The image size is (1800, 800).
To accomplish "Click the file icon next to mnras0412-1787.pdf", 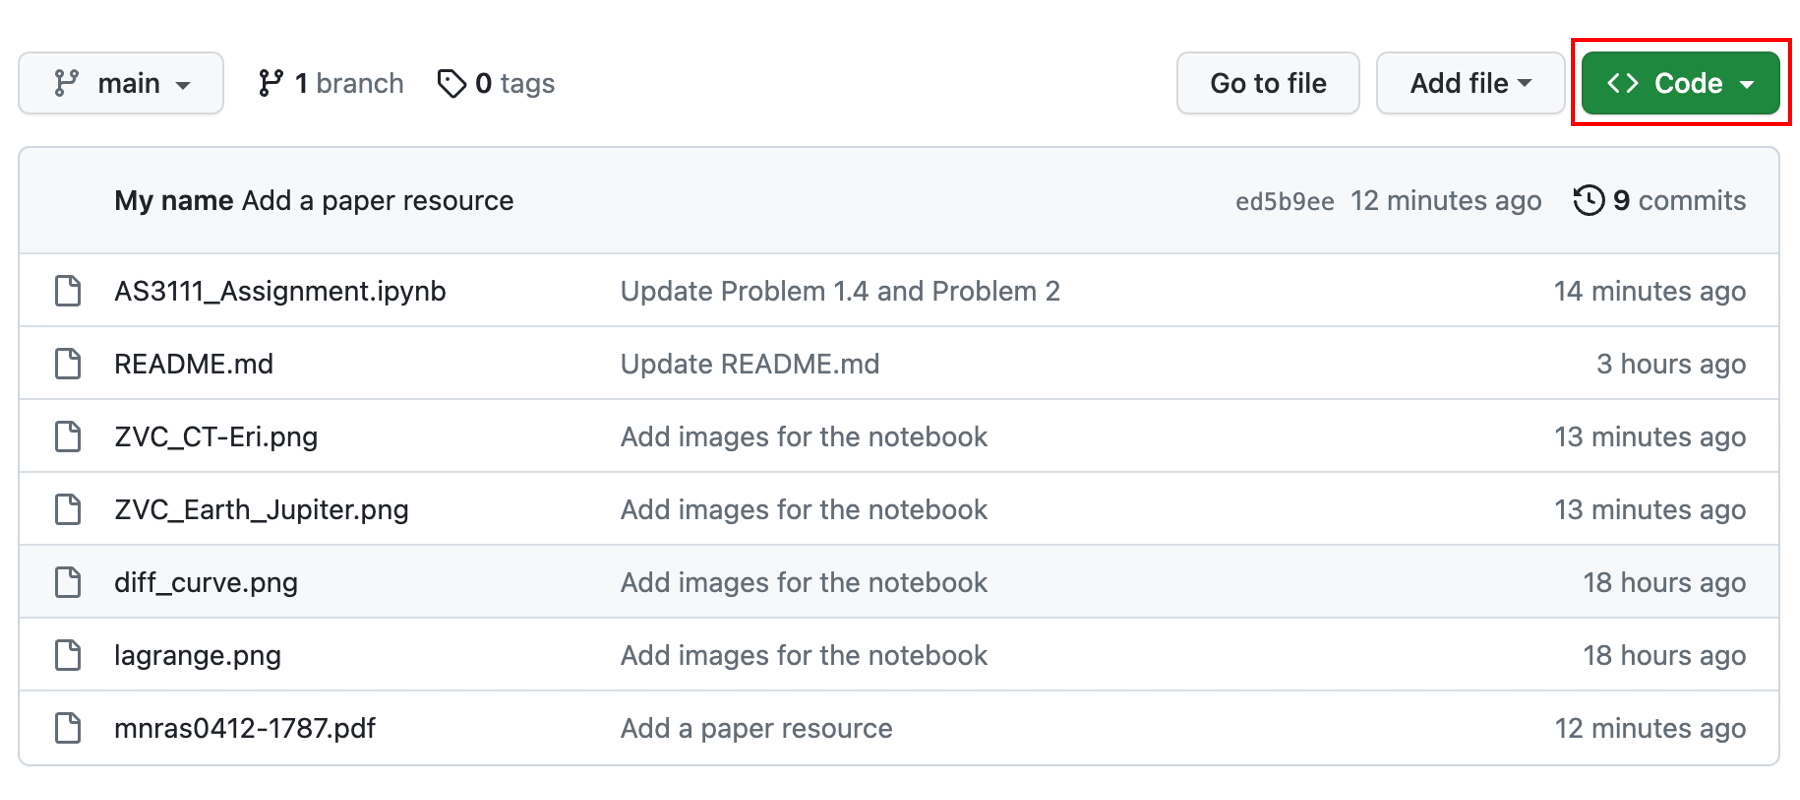I will 67,728.
